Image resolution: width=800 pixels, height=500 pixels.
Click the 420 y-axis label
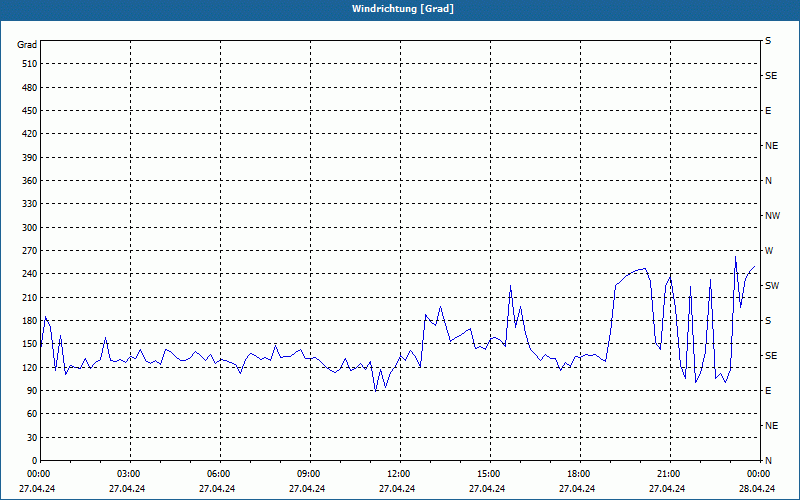coord(30,134)
